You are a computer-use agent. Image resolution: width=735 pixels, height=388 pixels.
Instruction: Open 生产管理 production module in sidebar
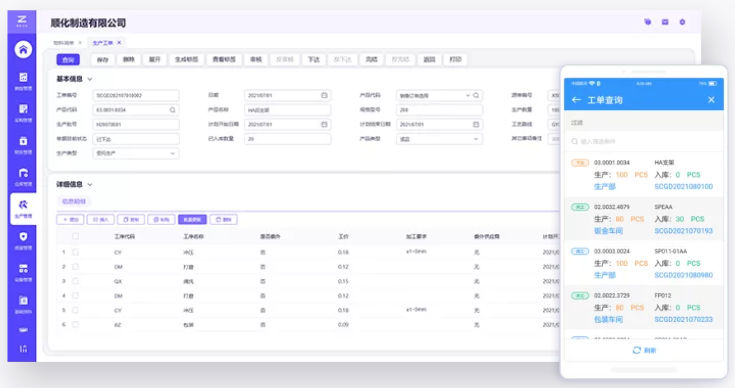(23, 209)
